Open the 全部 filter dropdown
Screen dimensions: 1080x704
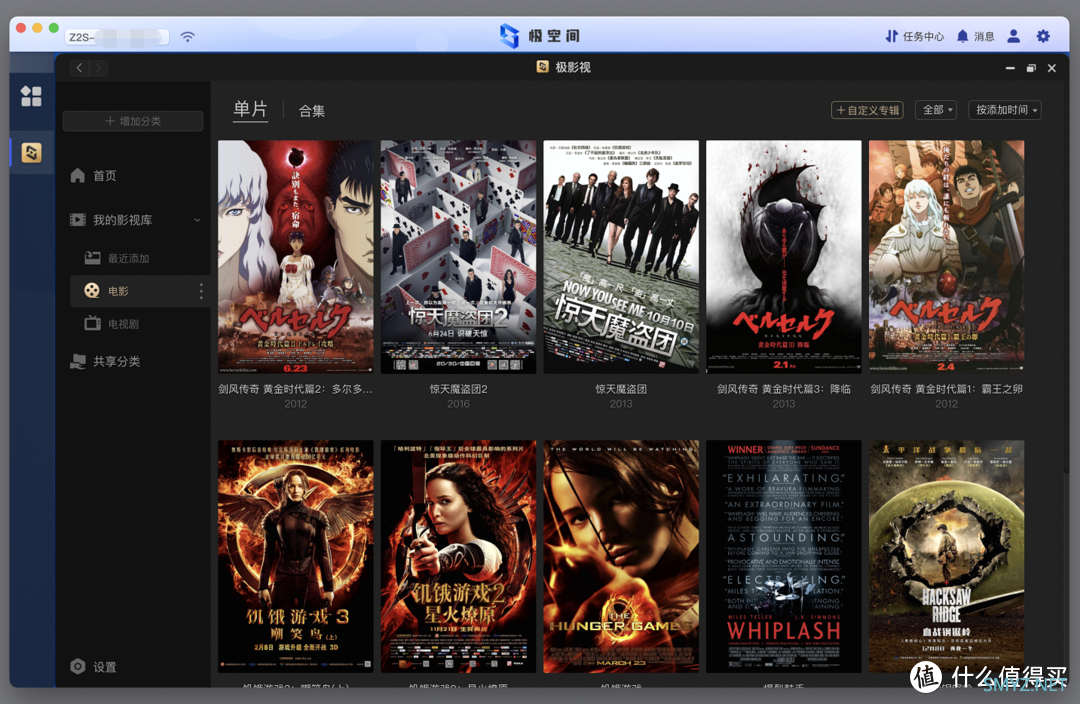tap(937, 110)
